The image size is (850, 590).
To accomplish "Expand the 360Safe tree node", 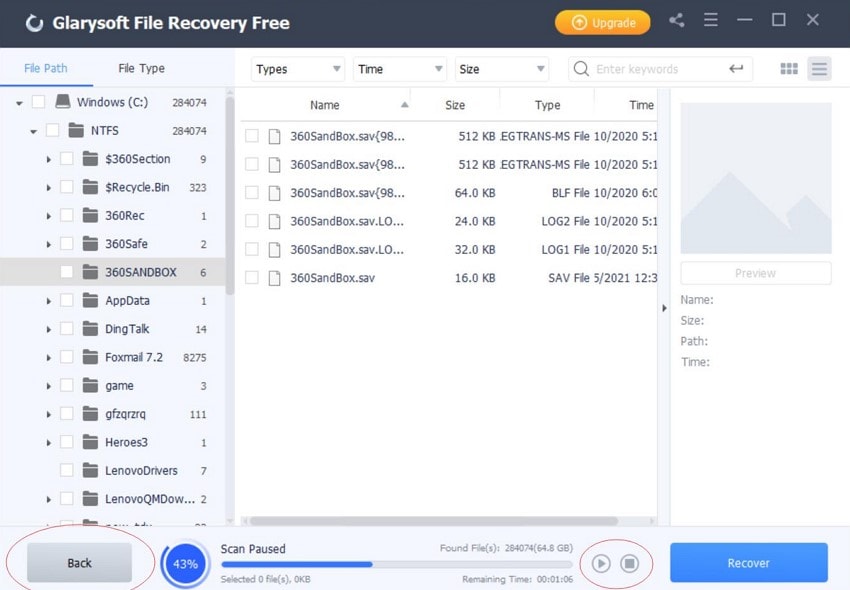I will 48,245.
